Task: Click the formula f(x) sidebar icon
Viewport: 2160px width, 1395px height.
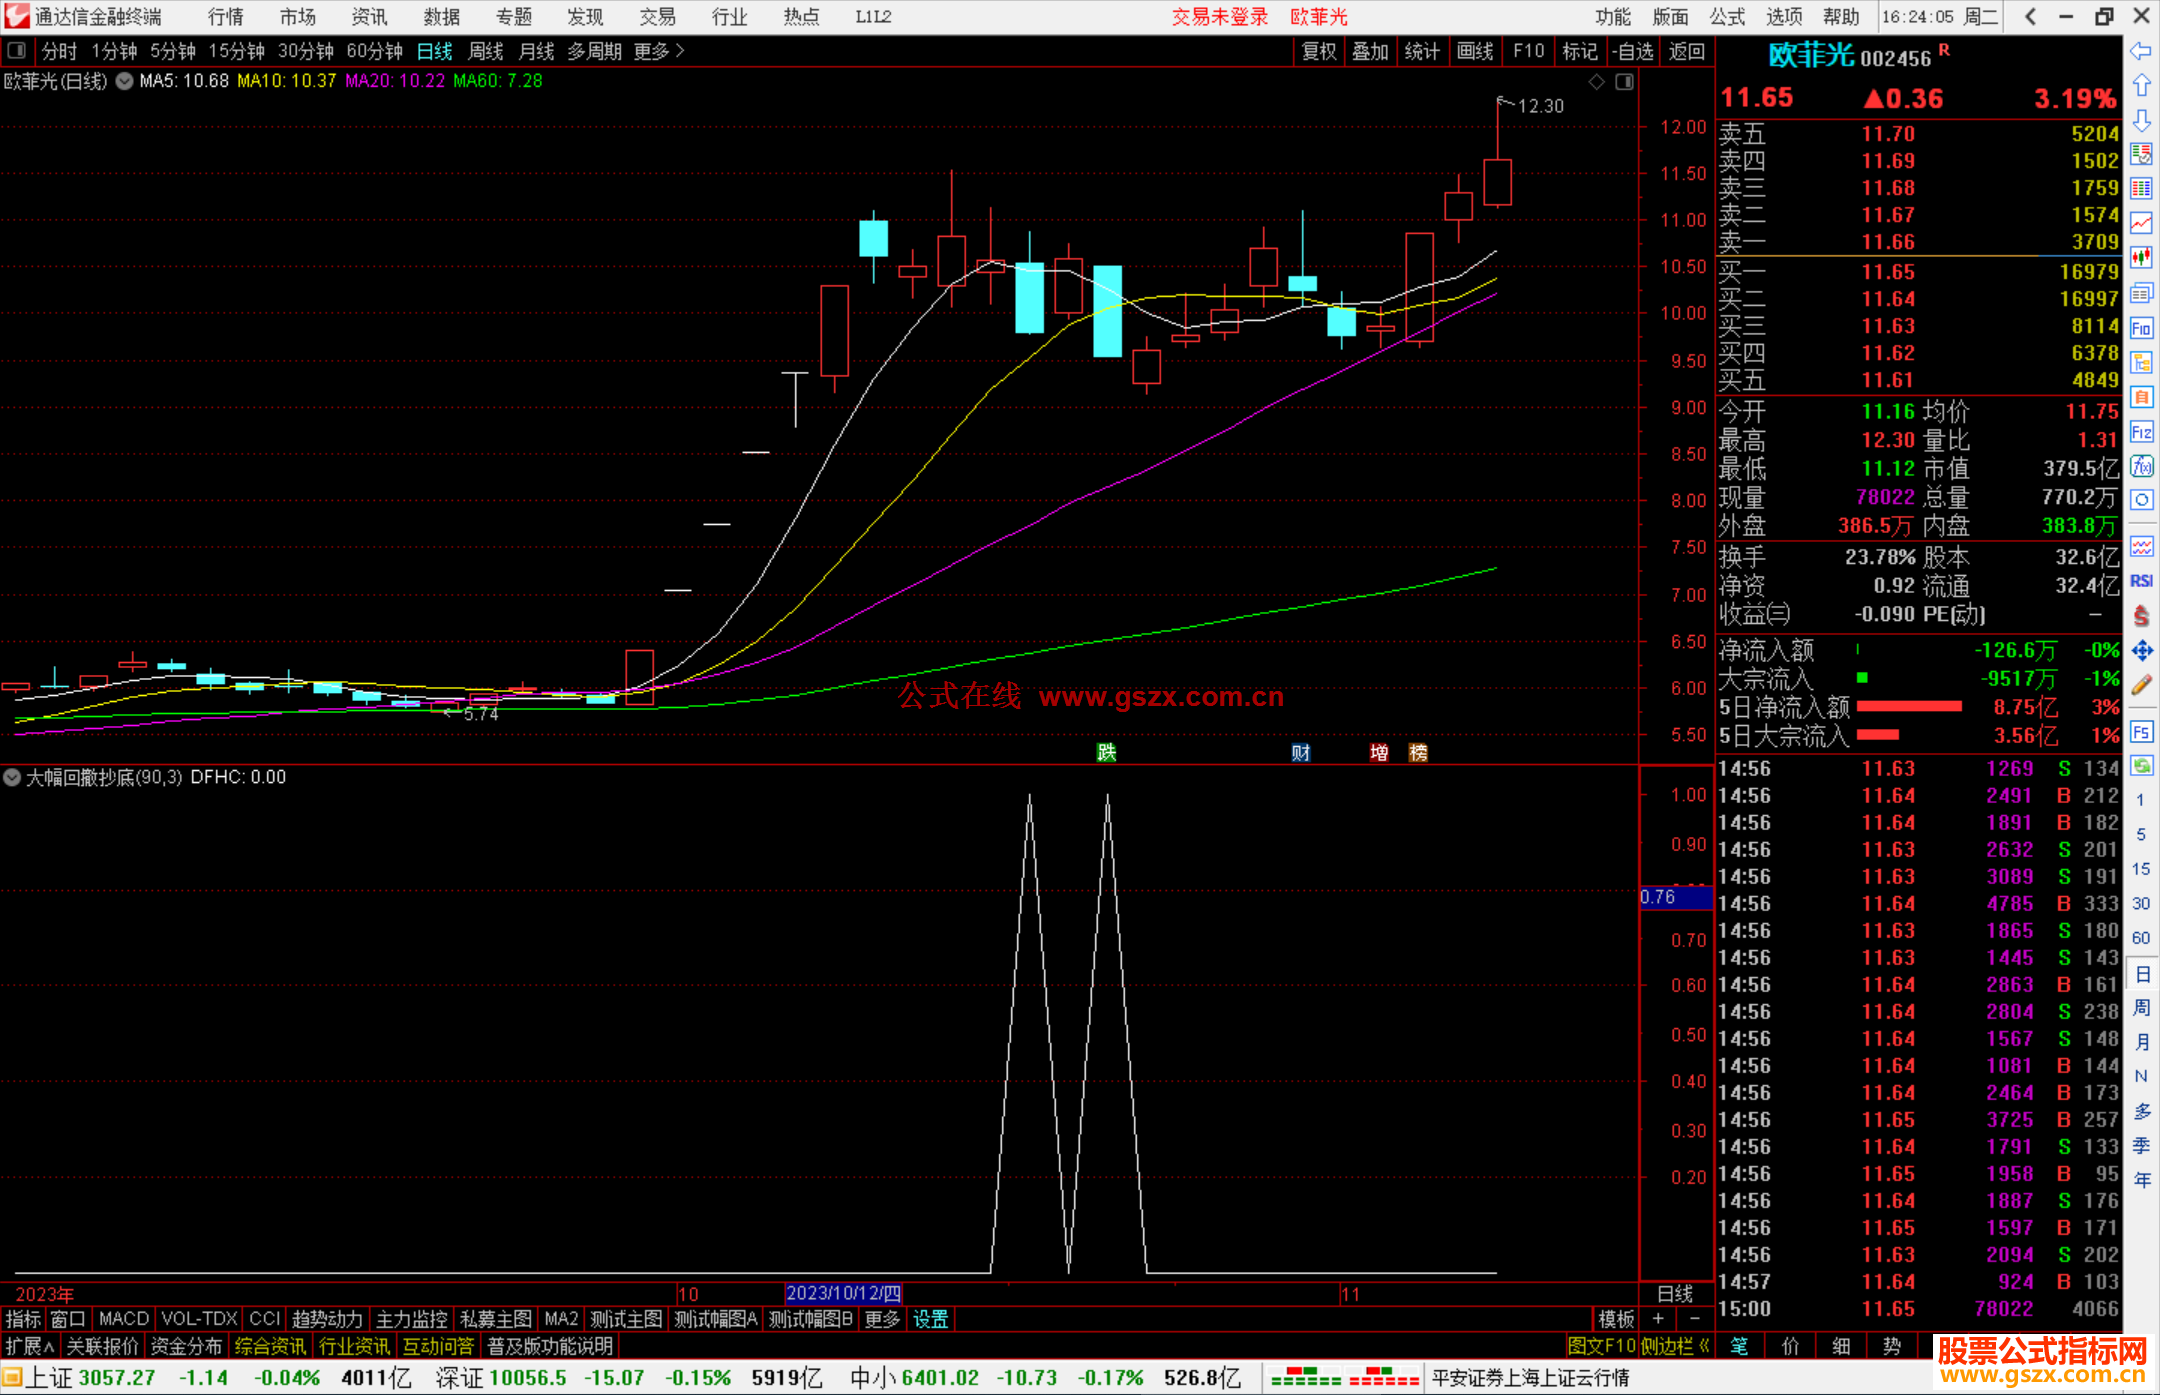Action: pyautogui.click(x=2141, y=466)
